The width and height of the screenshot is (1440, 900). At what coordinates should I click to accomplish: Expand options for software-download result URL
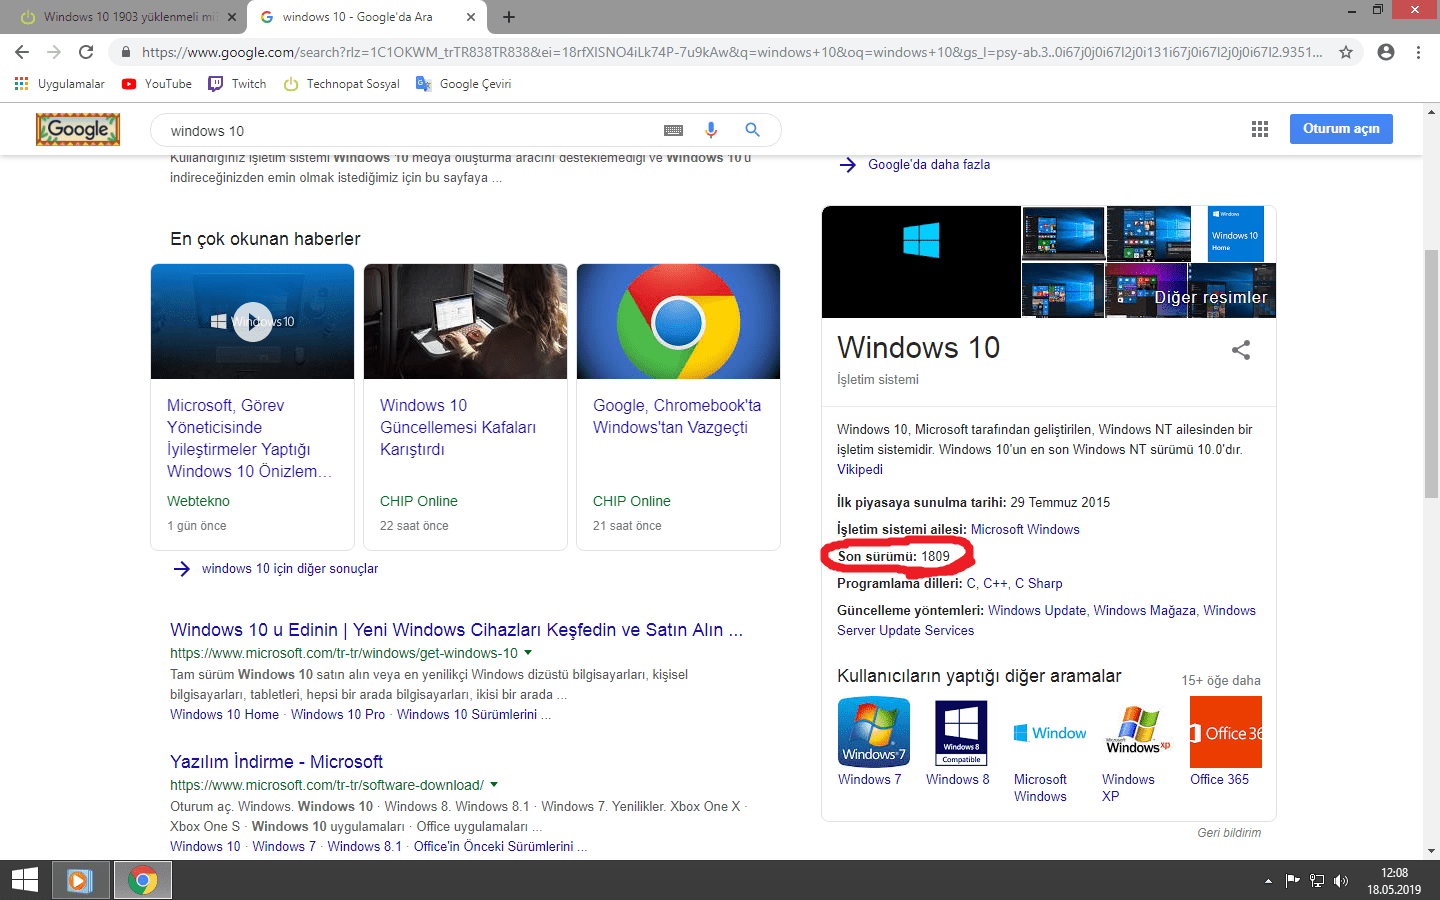tap(494, 785)
